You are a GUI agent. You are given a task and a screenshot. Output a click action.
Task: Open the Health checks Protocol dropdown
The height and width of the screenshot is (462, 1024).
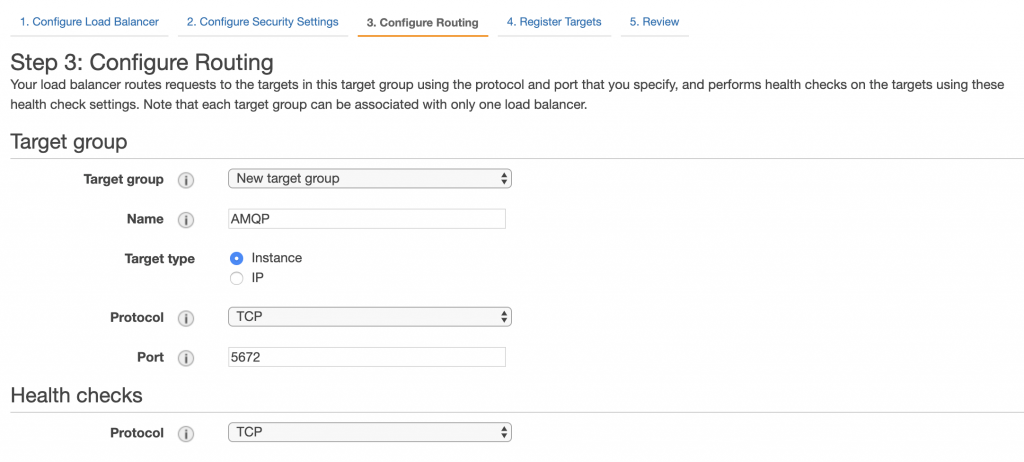coord(370,432)
